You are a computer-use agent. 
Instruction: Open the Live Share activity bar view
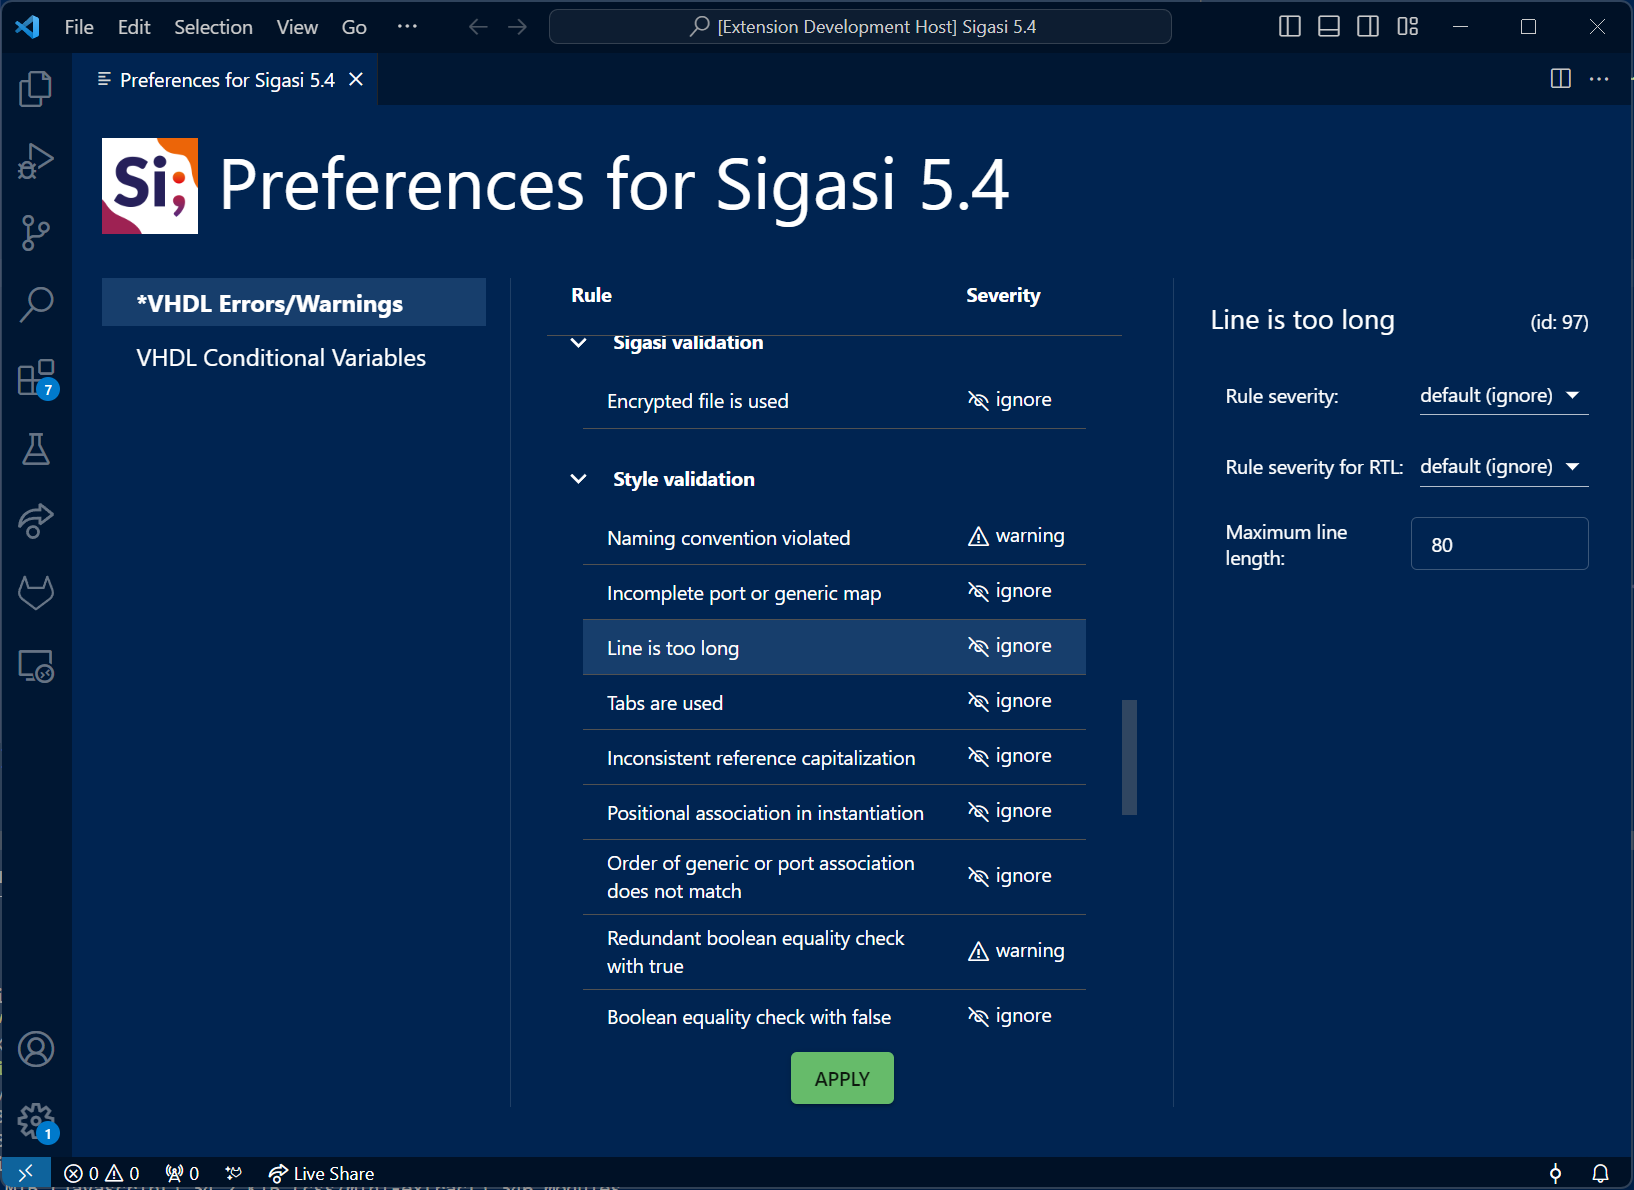coord(36,521)
